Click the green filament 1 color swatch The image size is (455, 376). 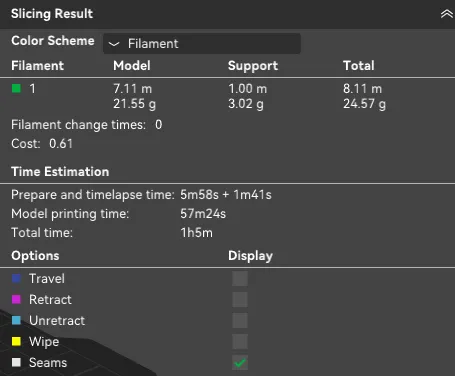16,88
